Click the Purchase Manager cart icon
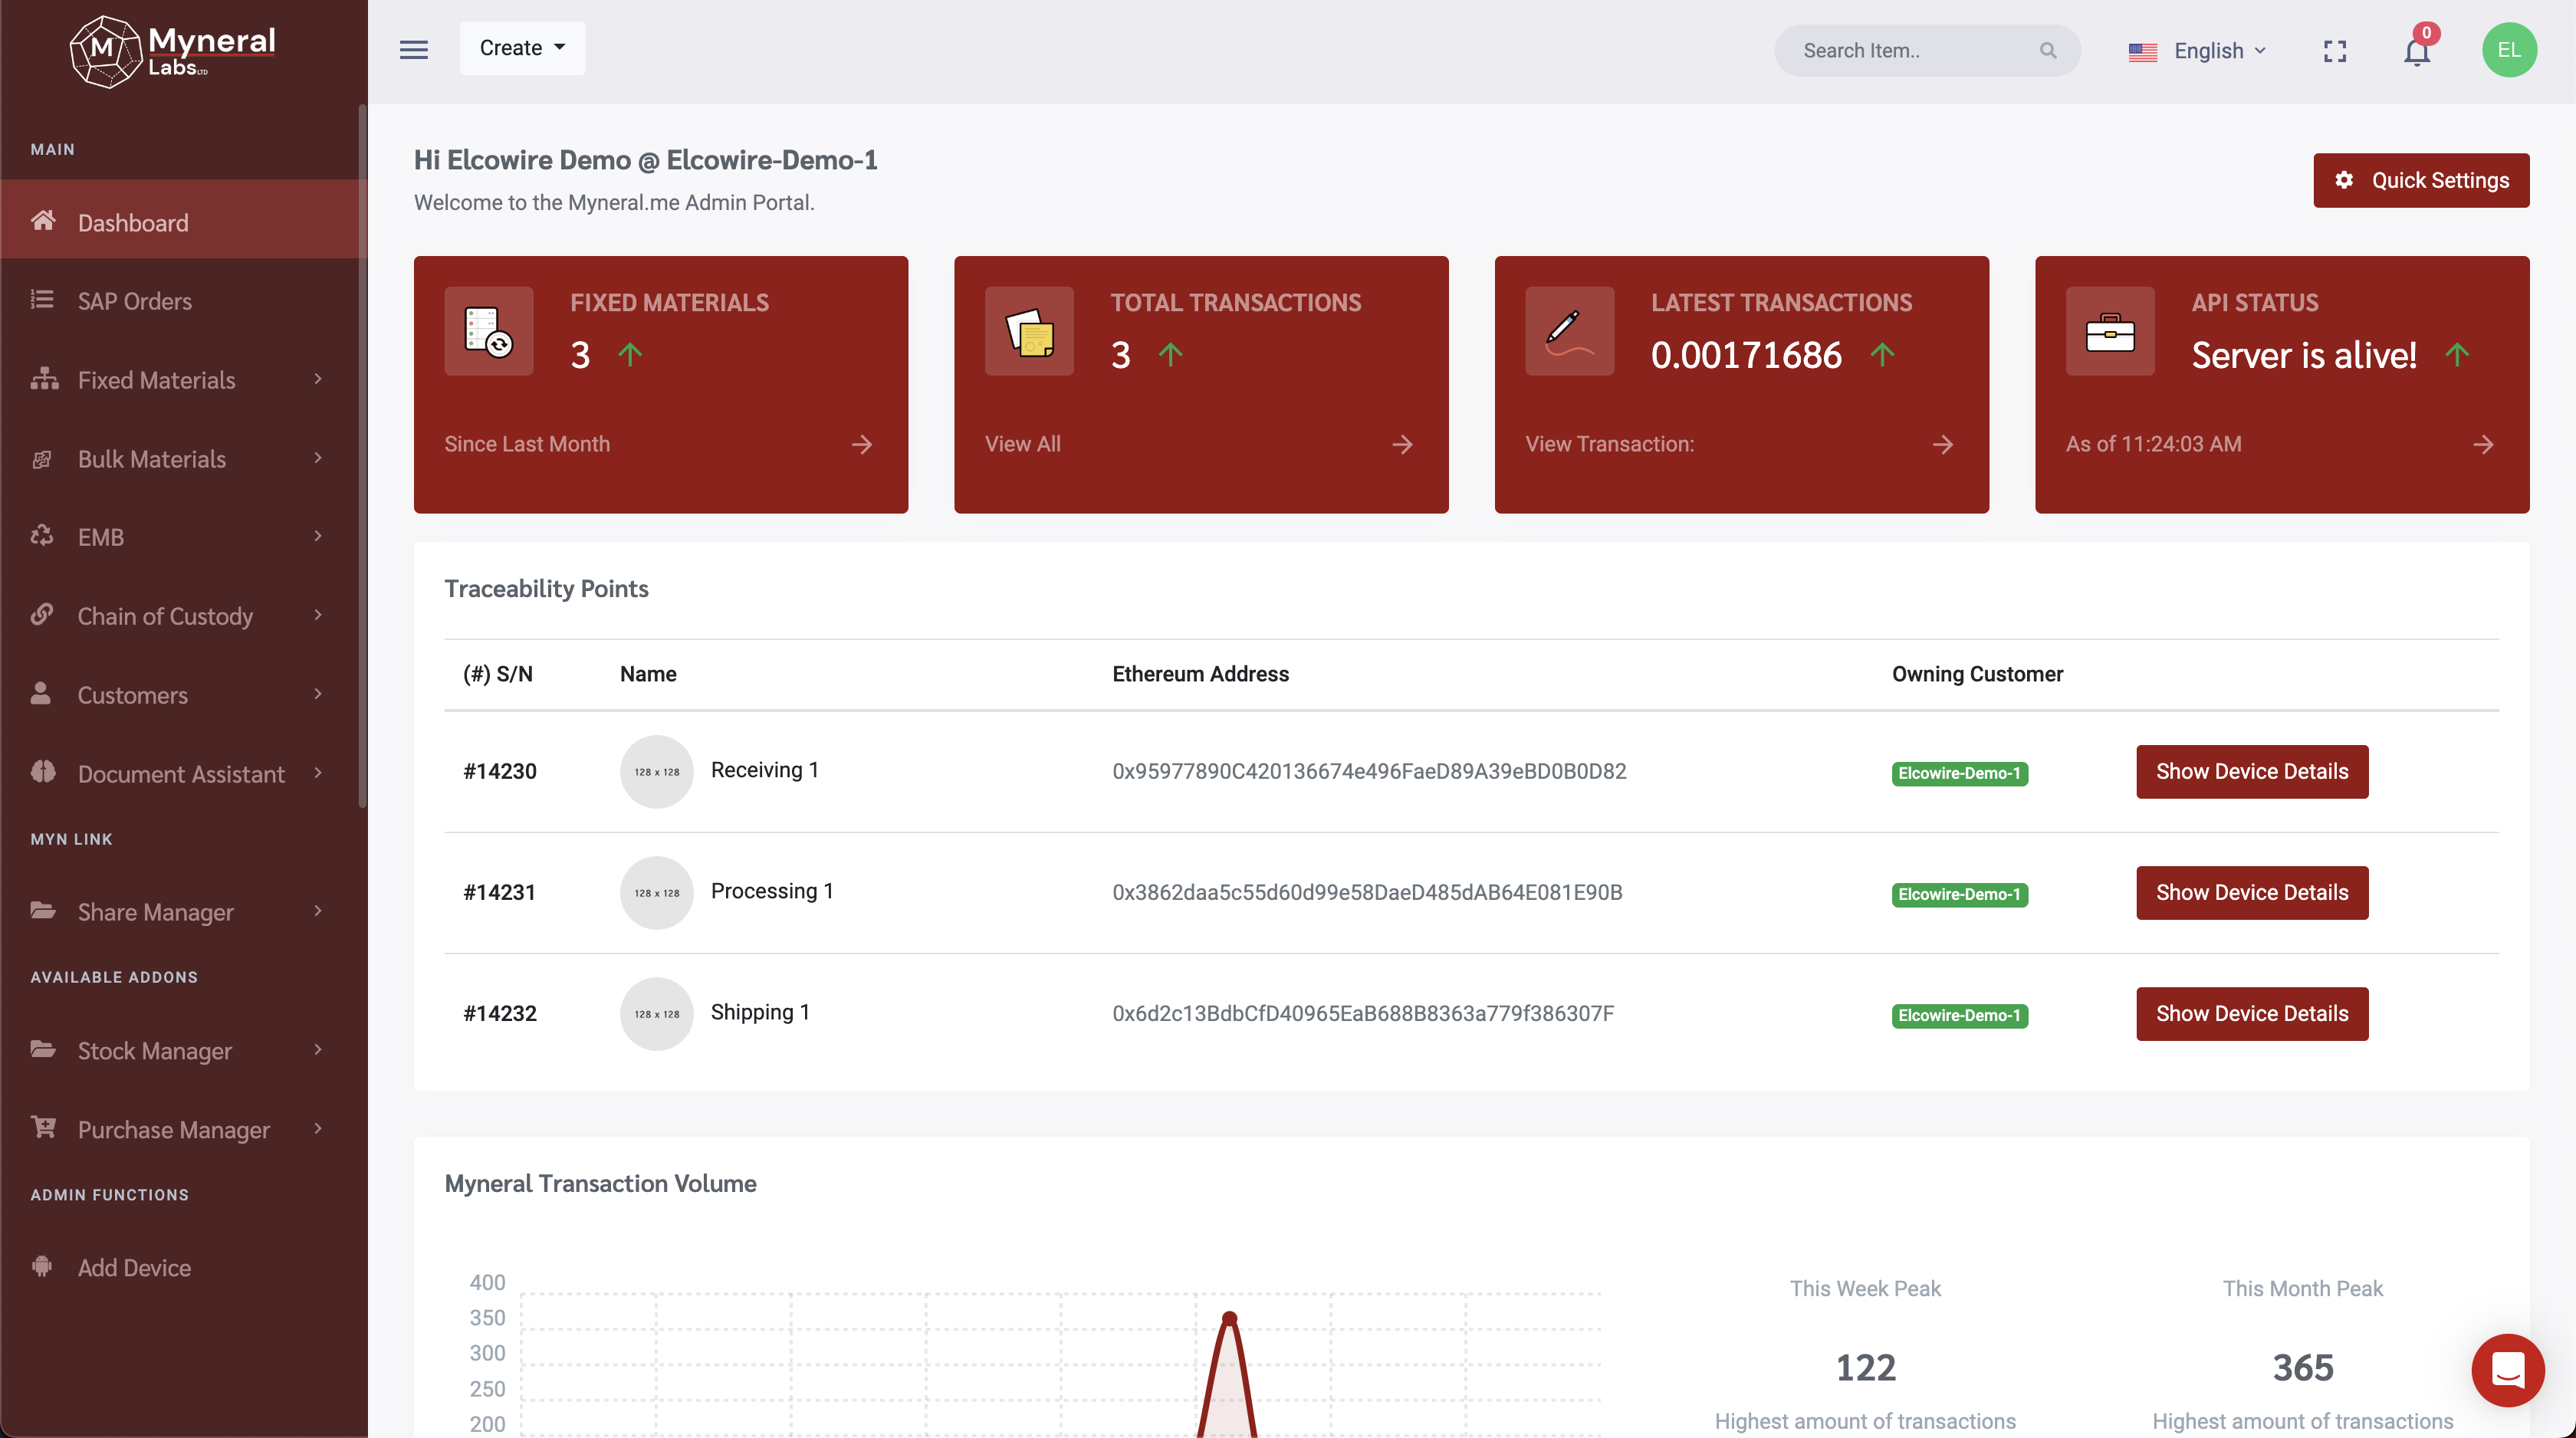The width and height of the screenshot is (2576, 1438). click(43, 1127)
